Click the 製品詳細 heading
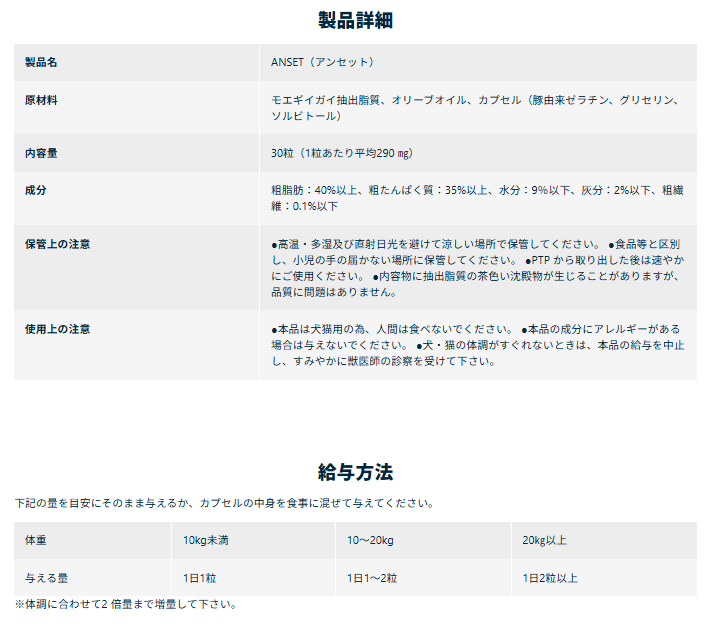Screen dimensions: 714x638 pyautogui.click(x=356, y=20)
